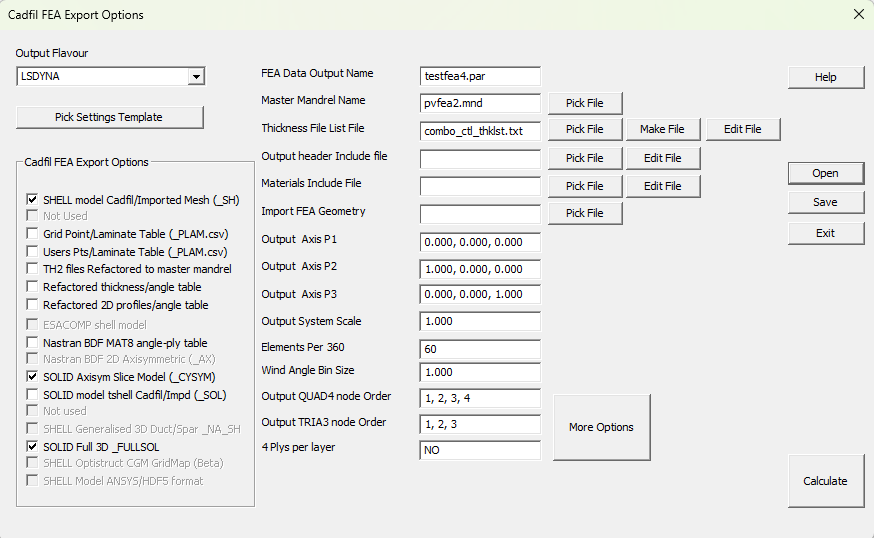The height and width of the screenshot is (538, 874).
Task: Click Make File for Thickness List
Action: (663, 129)
